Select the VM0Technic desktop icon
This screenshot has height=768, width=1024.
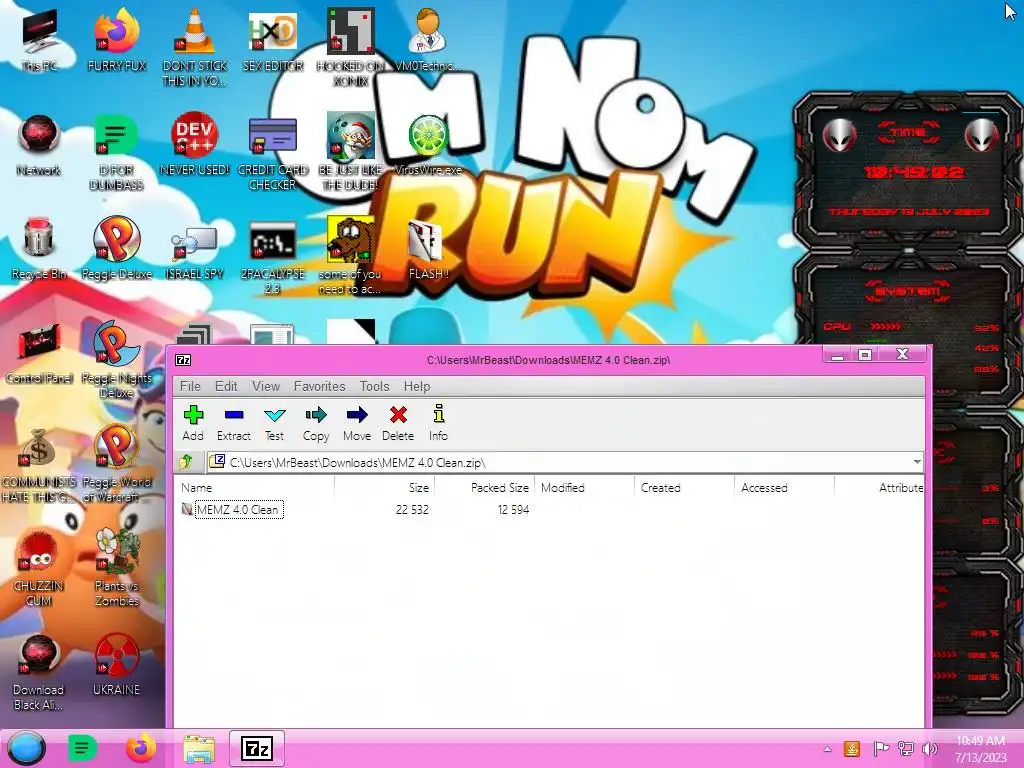click(428, 41)
